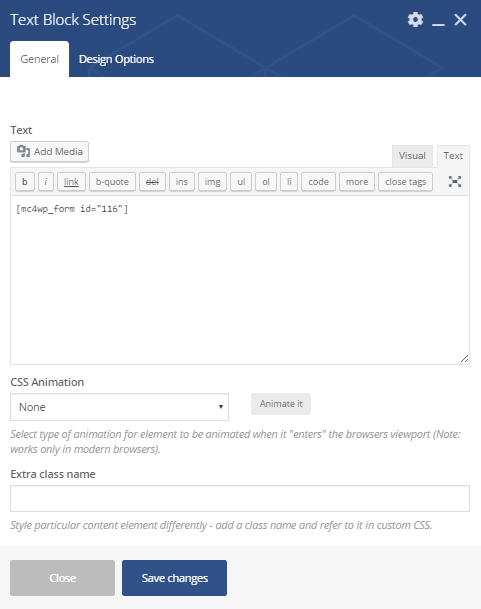The image size is (481, 609).
Task: Click the Animate it button
Action: click(x=281, y=404)
